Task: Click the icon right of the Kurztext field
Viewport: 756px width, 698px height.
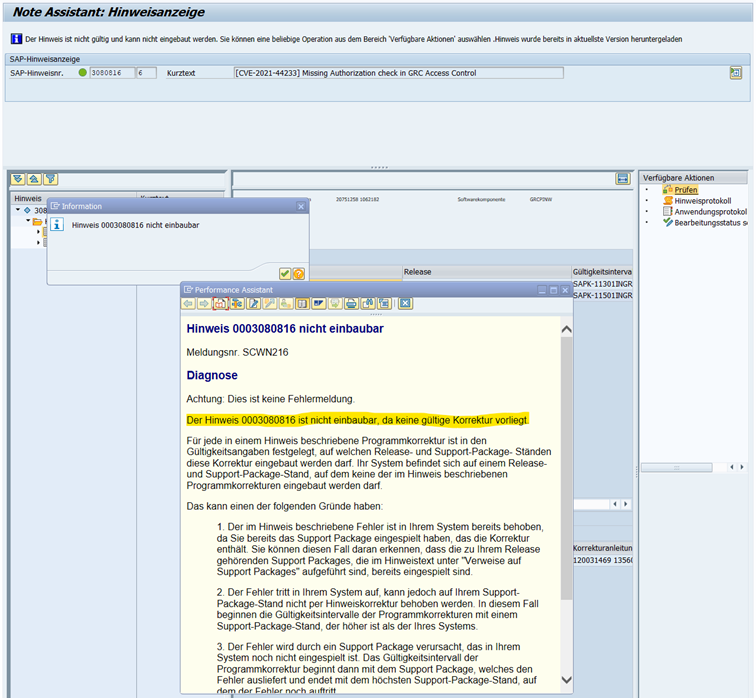Action: coord(736,73)
